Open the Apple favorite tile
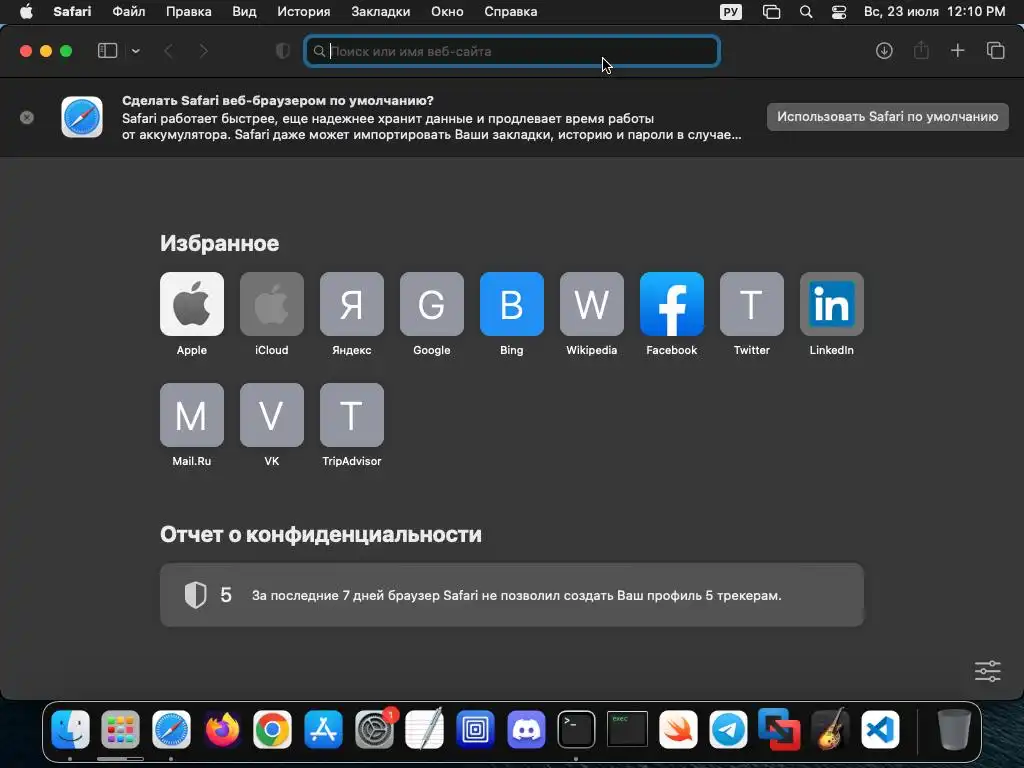 pyautogui.click(x=191, y=304)
